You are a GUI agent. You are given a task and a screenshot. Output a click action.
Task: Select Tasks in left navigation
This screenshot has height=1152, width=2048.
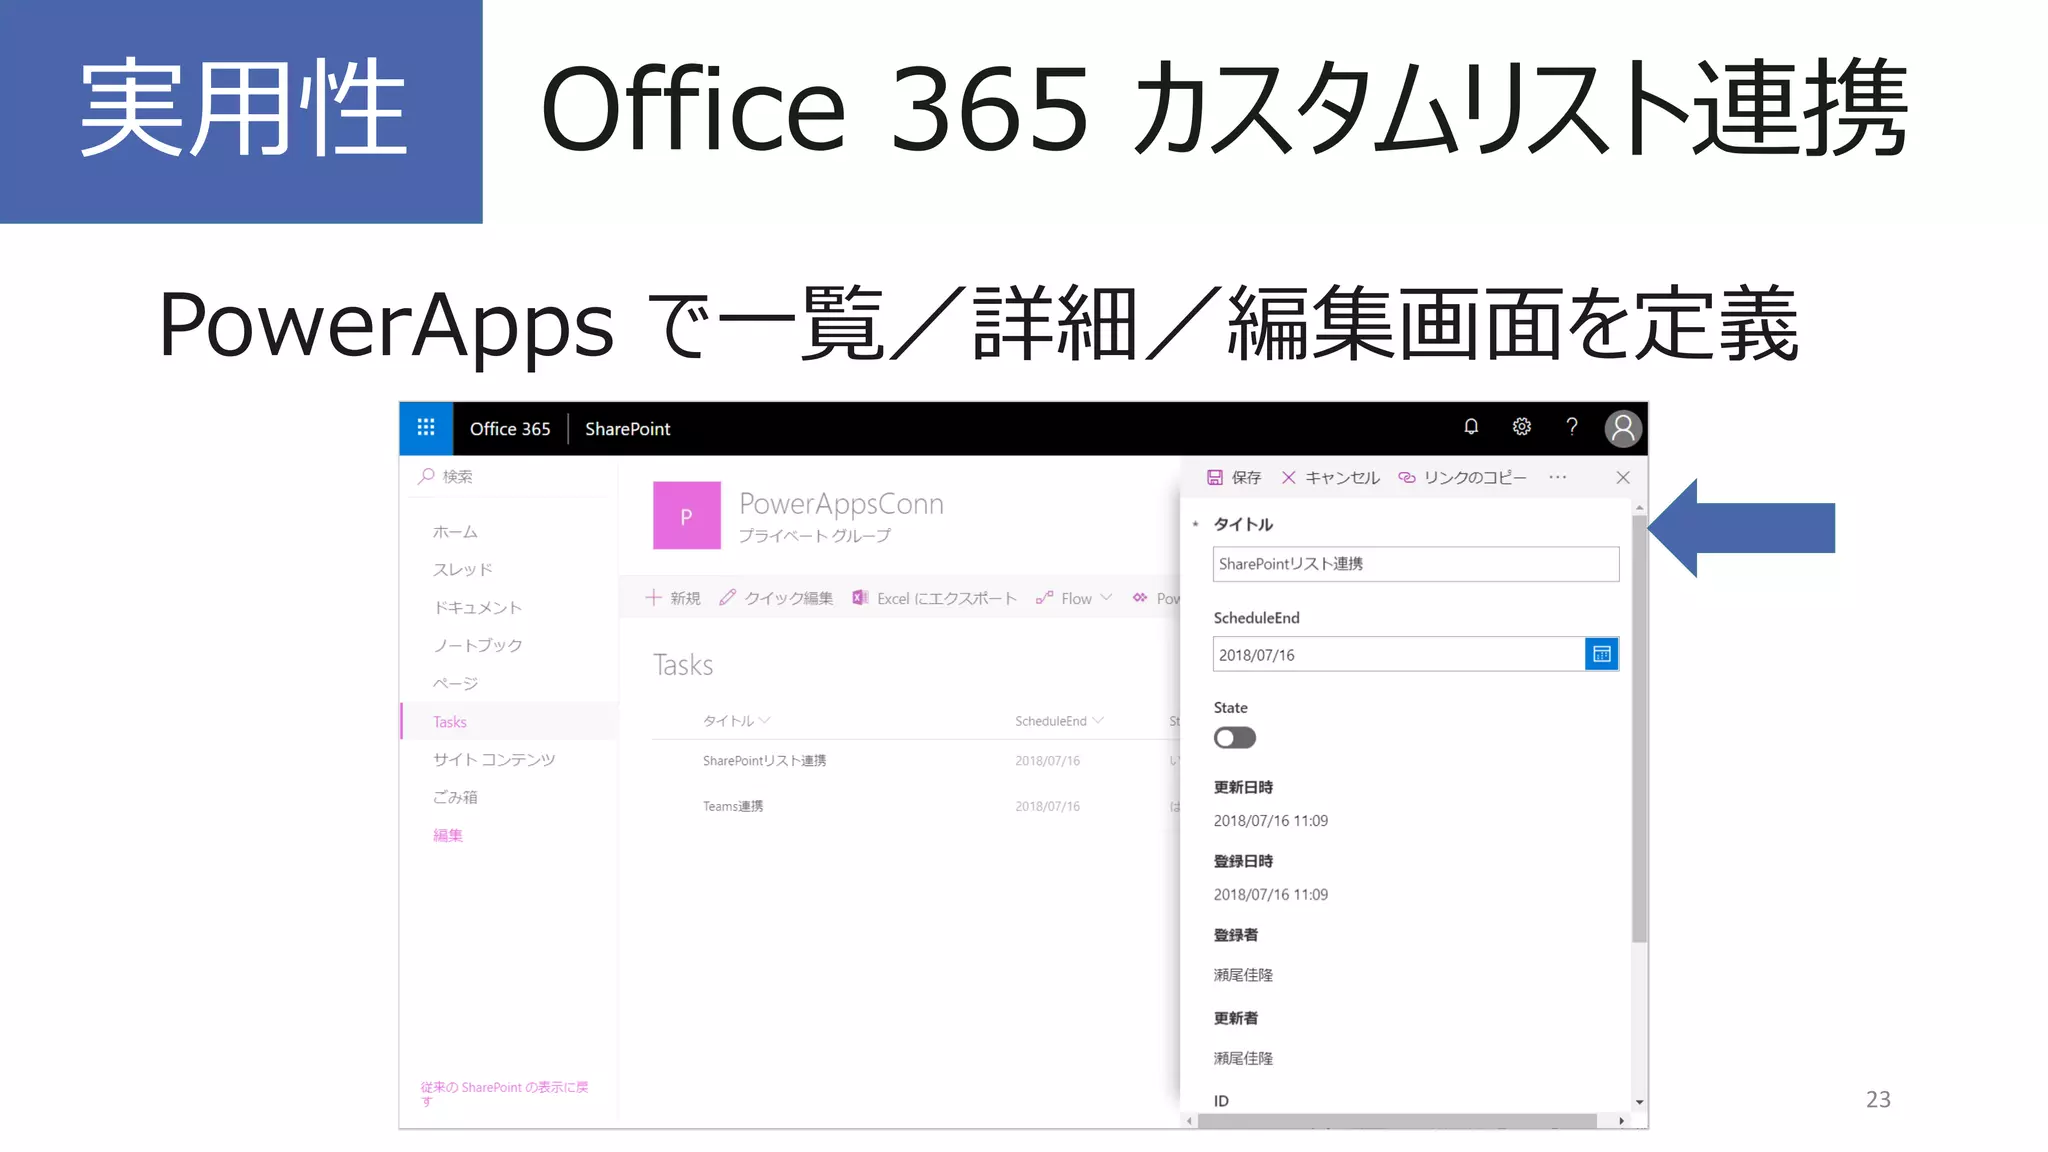click(x=510, y=722)
